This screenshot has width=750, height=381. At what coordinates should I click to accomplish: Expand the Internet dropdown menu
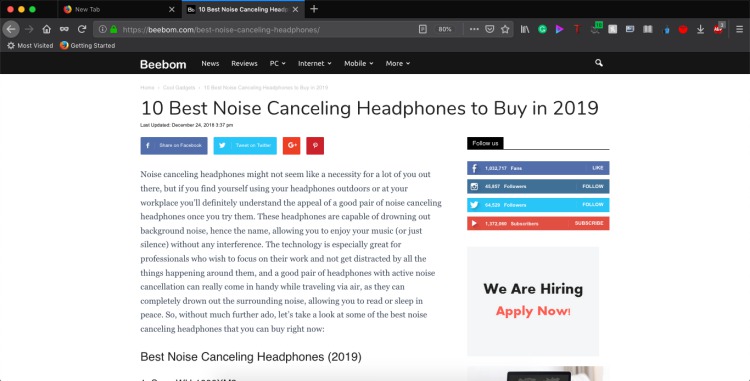(314, 63)
